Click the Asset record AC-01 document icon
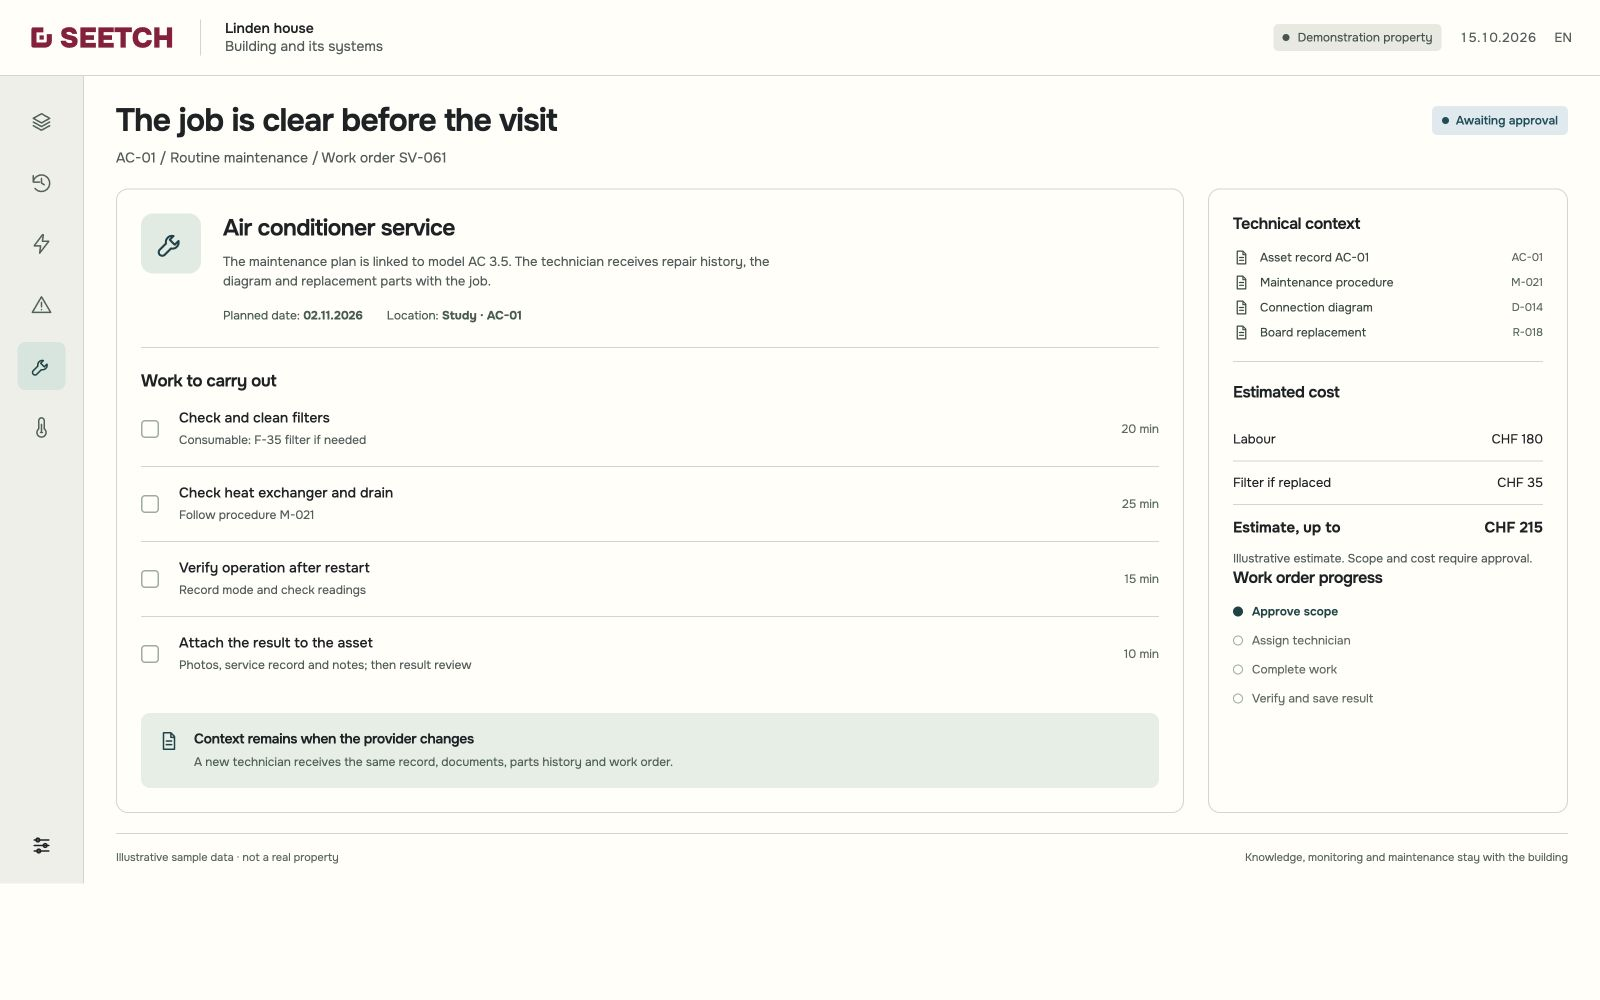This screenshot has width=1600, height=1000. [x=1241, y=257]
